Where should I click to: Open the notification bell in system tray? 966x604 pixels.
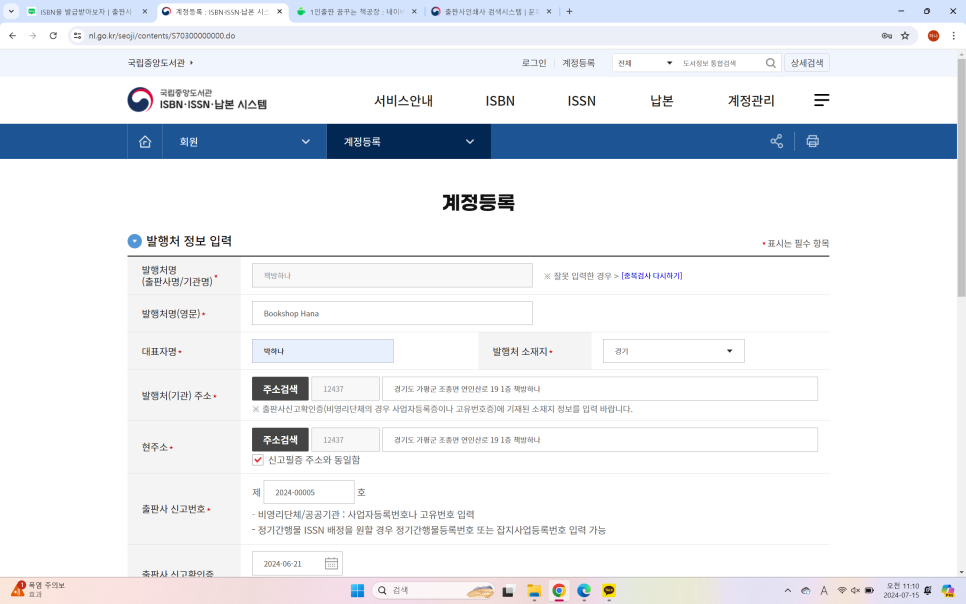(x=928, y=590)
